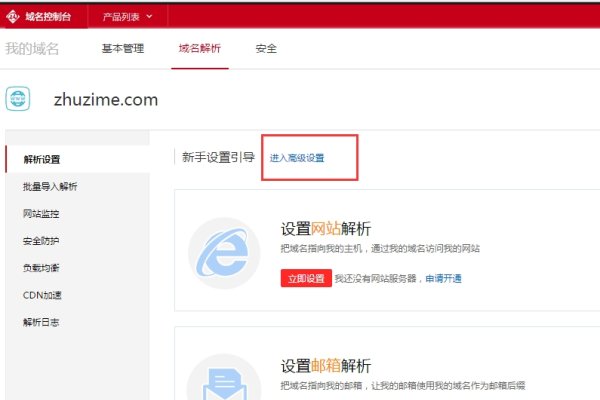The width and height of the screenshot is (600, 400).
Task: Click the 新手设置引导 heading
Action: (x=218, y=157)
